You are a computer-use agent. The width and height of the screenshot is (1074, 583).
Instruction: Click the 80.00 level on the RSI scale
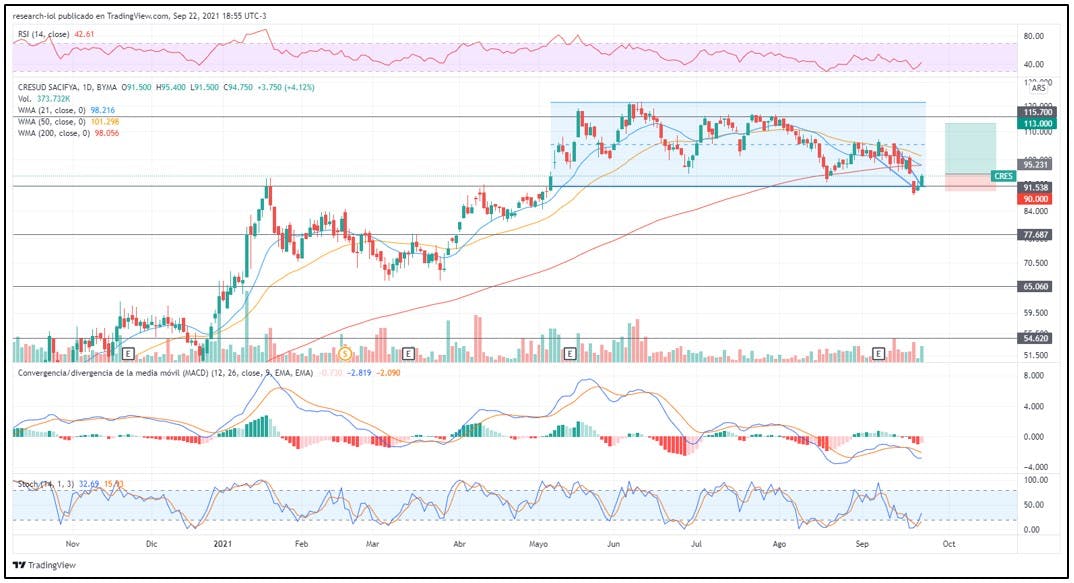1034,36
